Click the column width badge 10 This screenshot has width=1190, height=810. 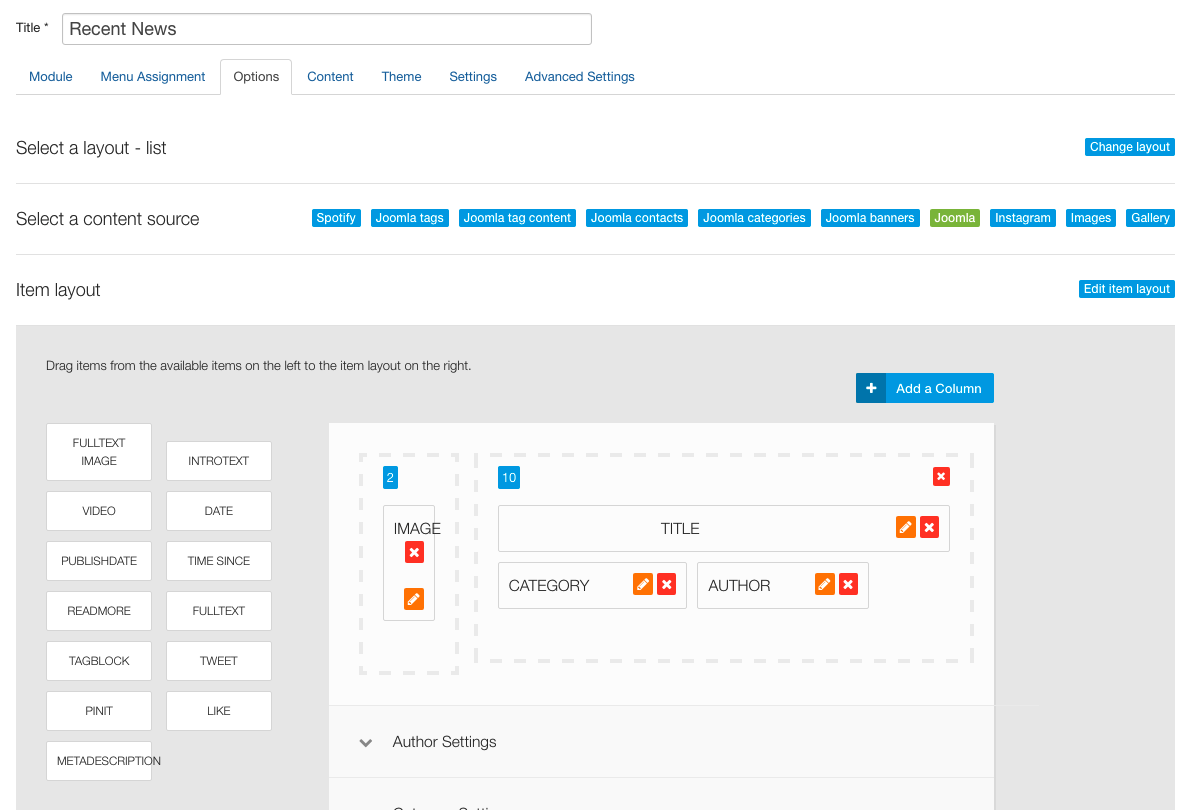click(x=508, y=477)
